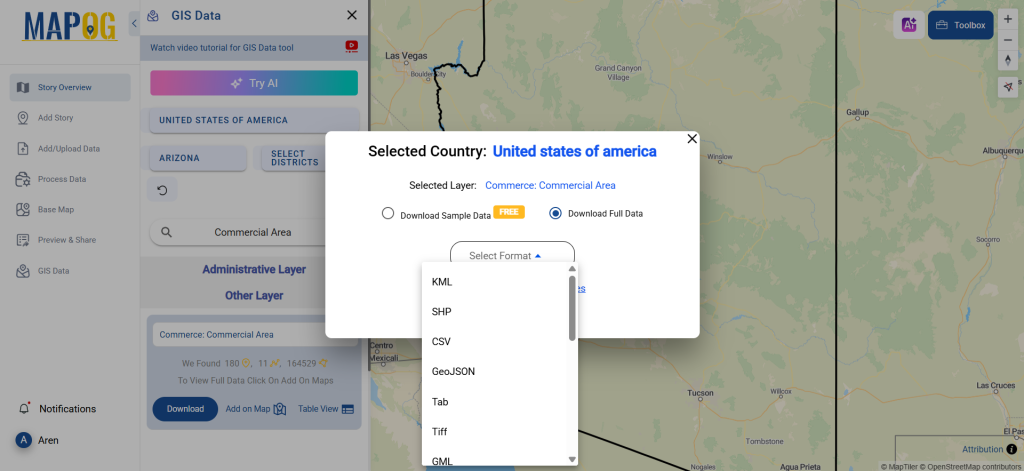
Task: Collapse the GIS Data side panel
Action: [135, 22]
